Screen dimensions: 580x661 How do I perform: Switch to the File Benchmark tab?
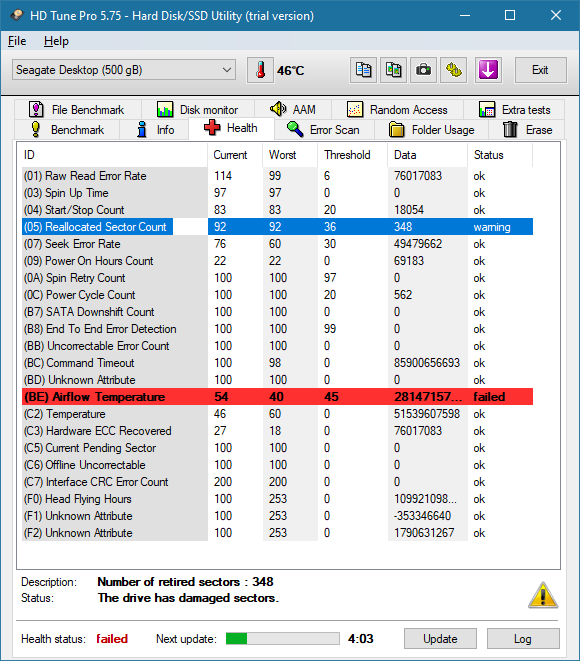pyautogui.click(x=78, y=110)
